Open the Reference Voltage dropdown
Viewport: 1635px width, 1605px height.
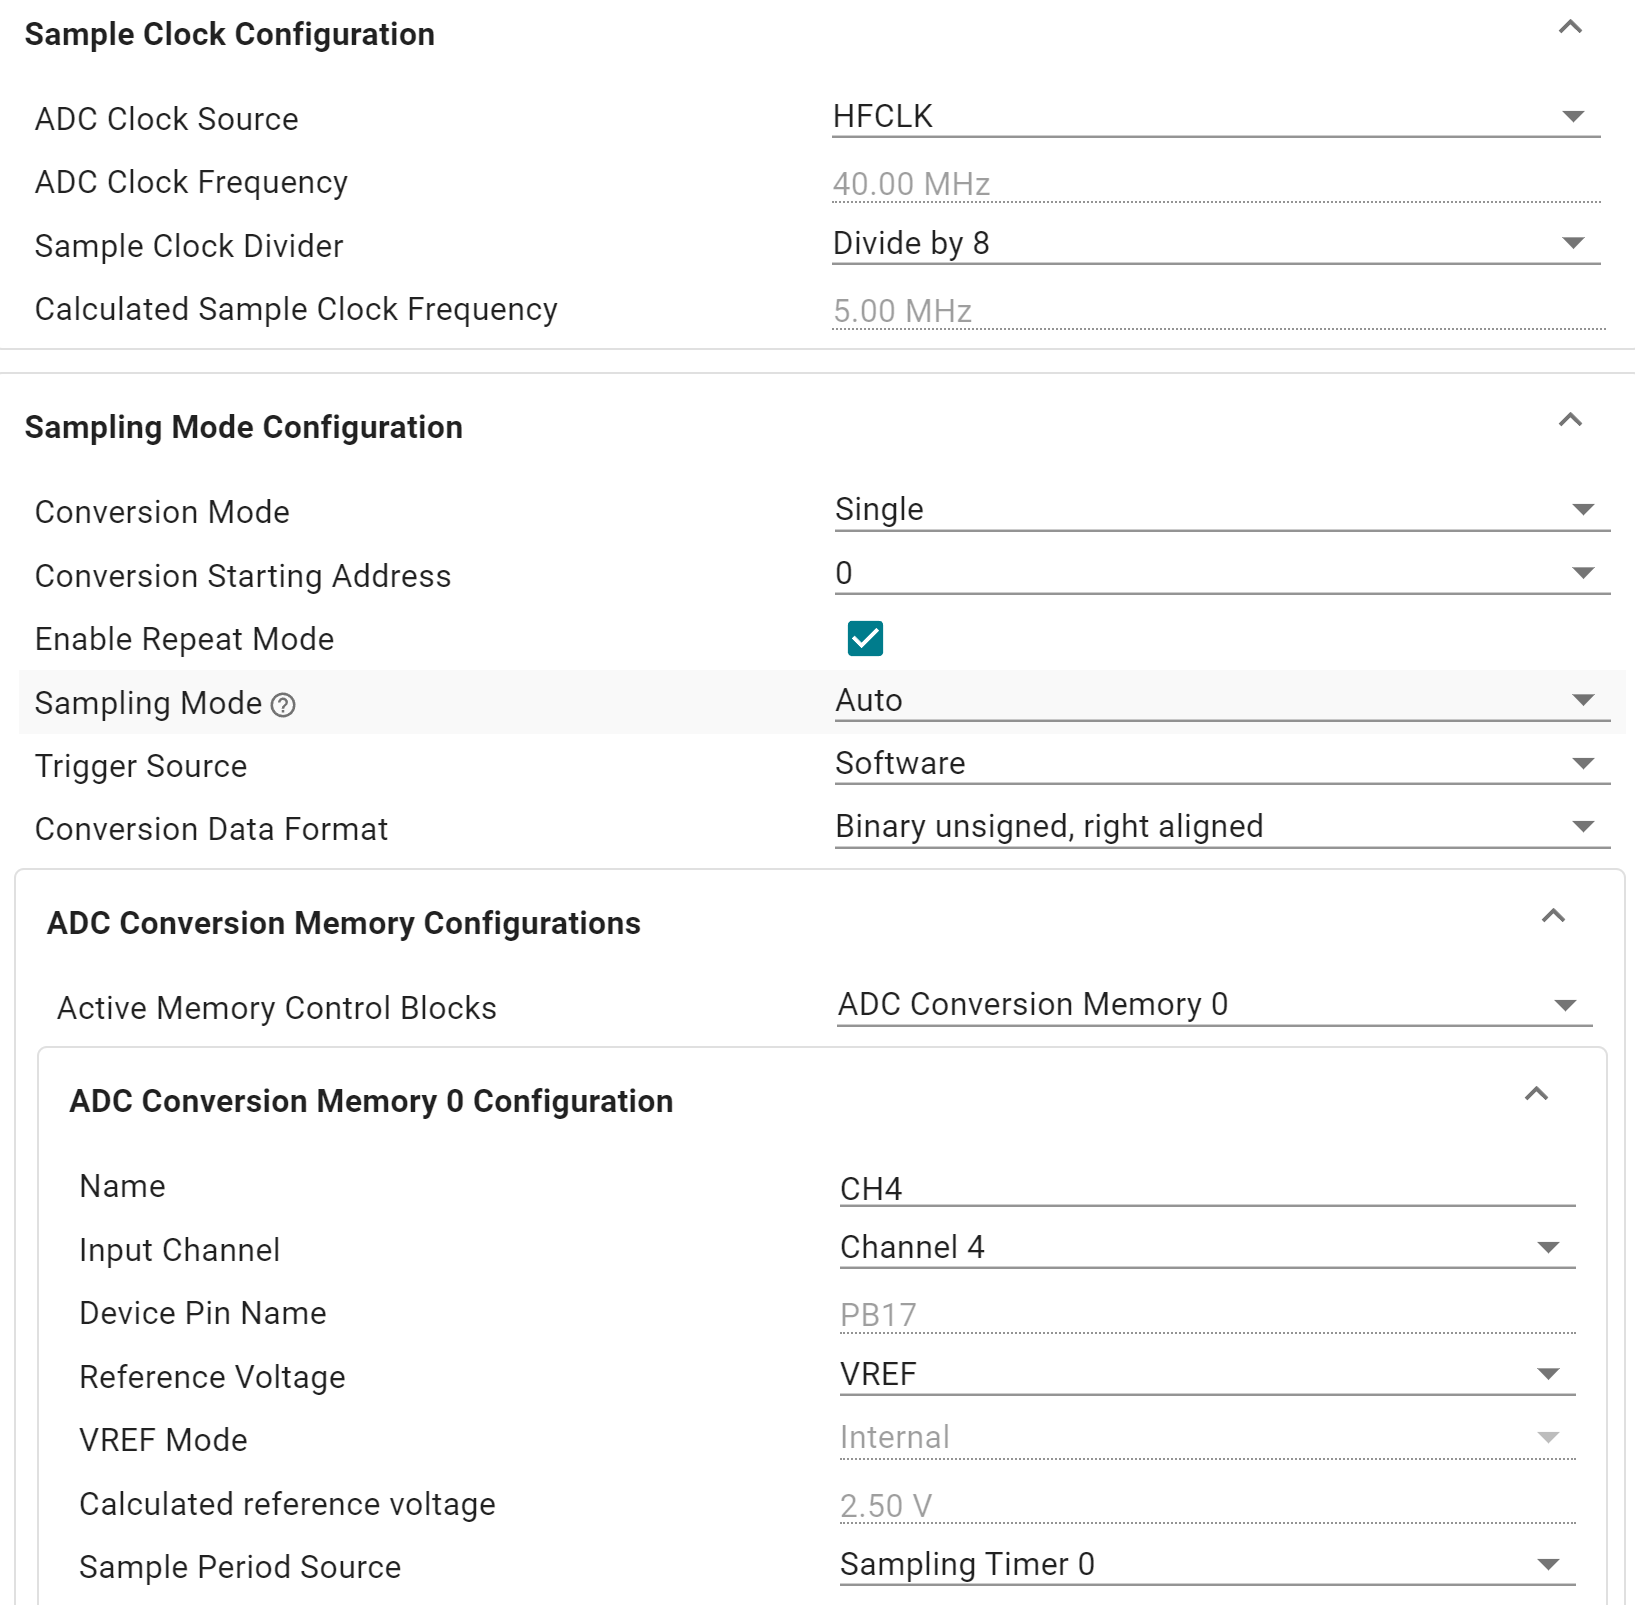[1206, 1375]
